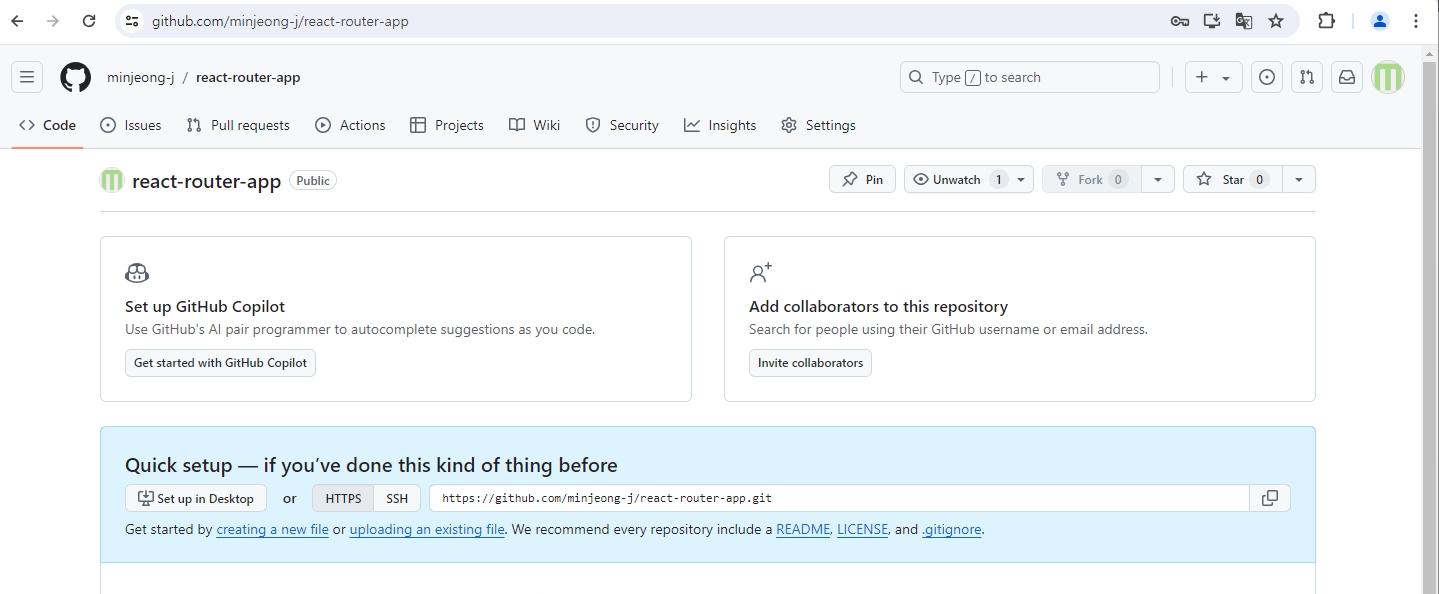
Task: Click the repository clone URL field
Action: 839,498
